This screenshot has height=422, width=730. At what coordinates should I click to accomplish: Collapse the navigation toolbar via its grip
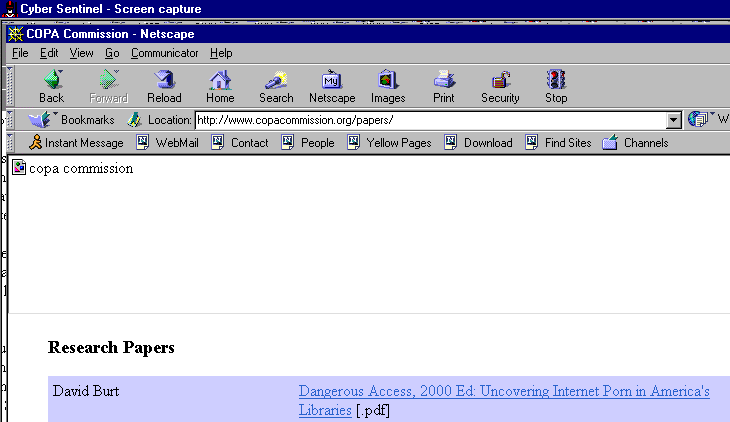(x=10, y=86)
